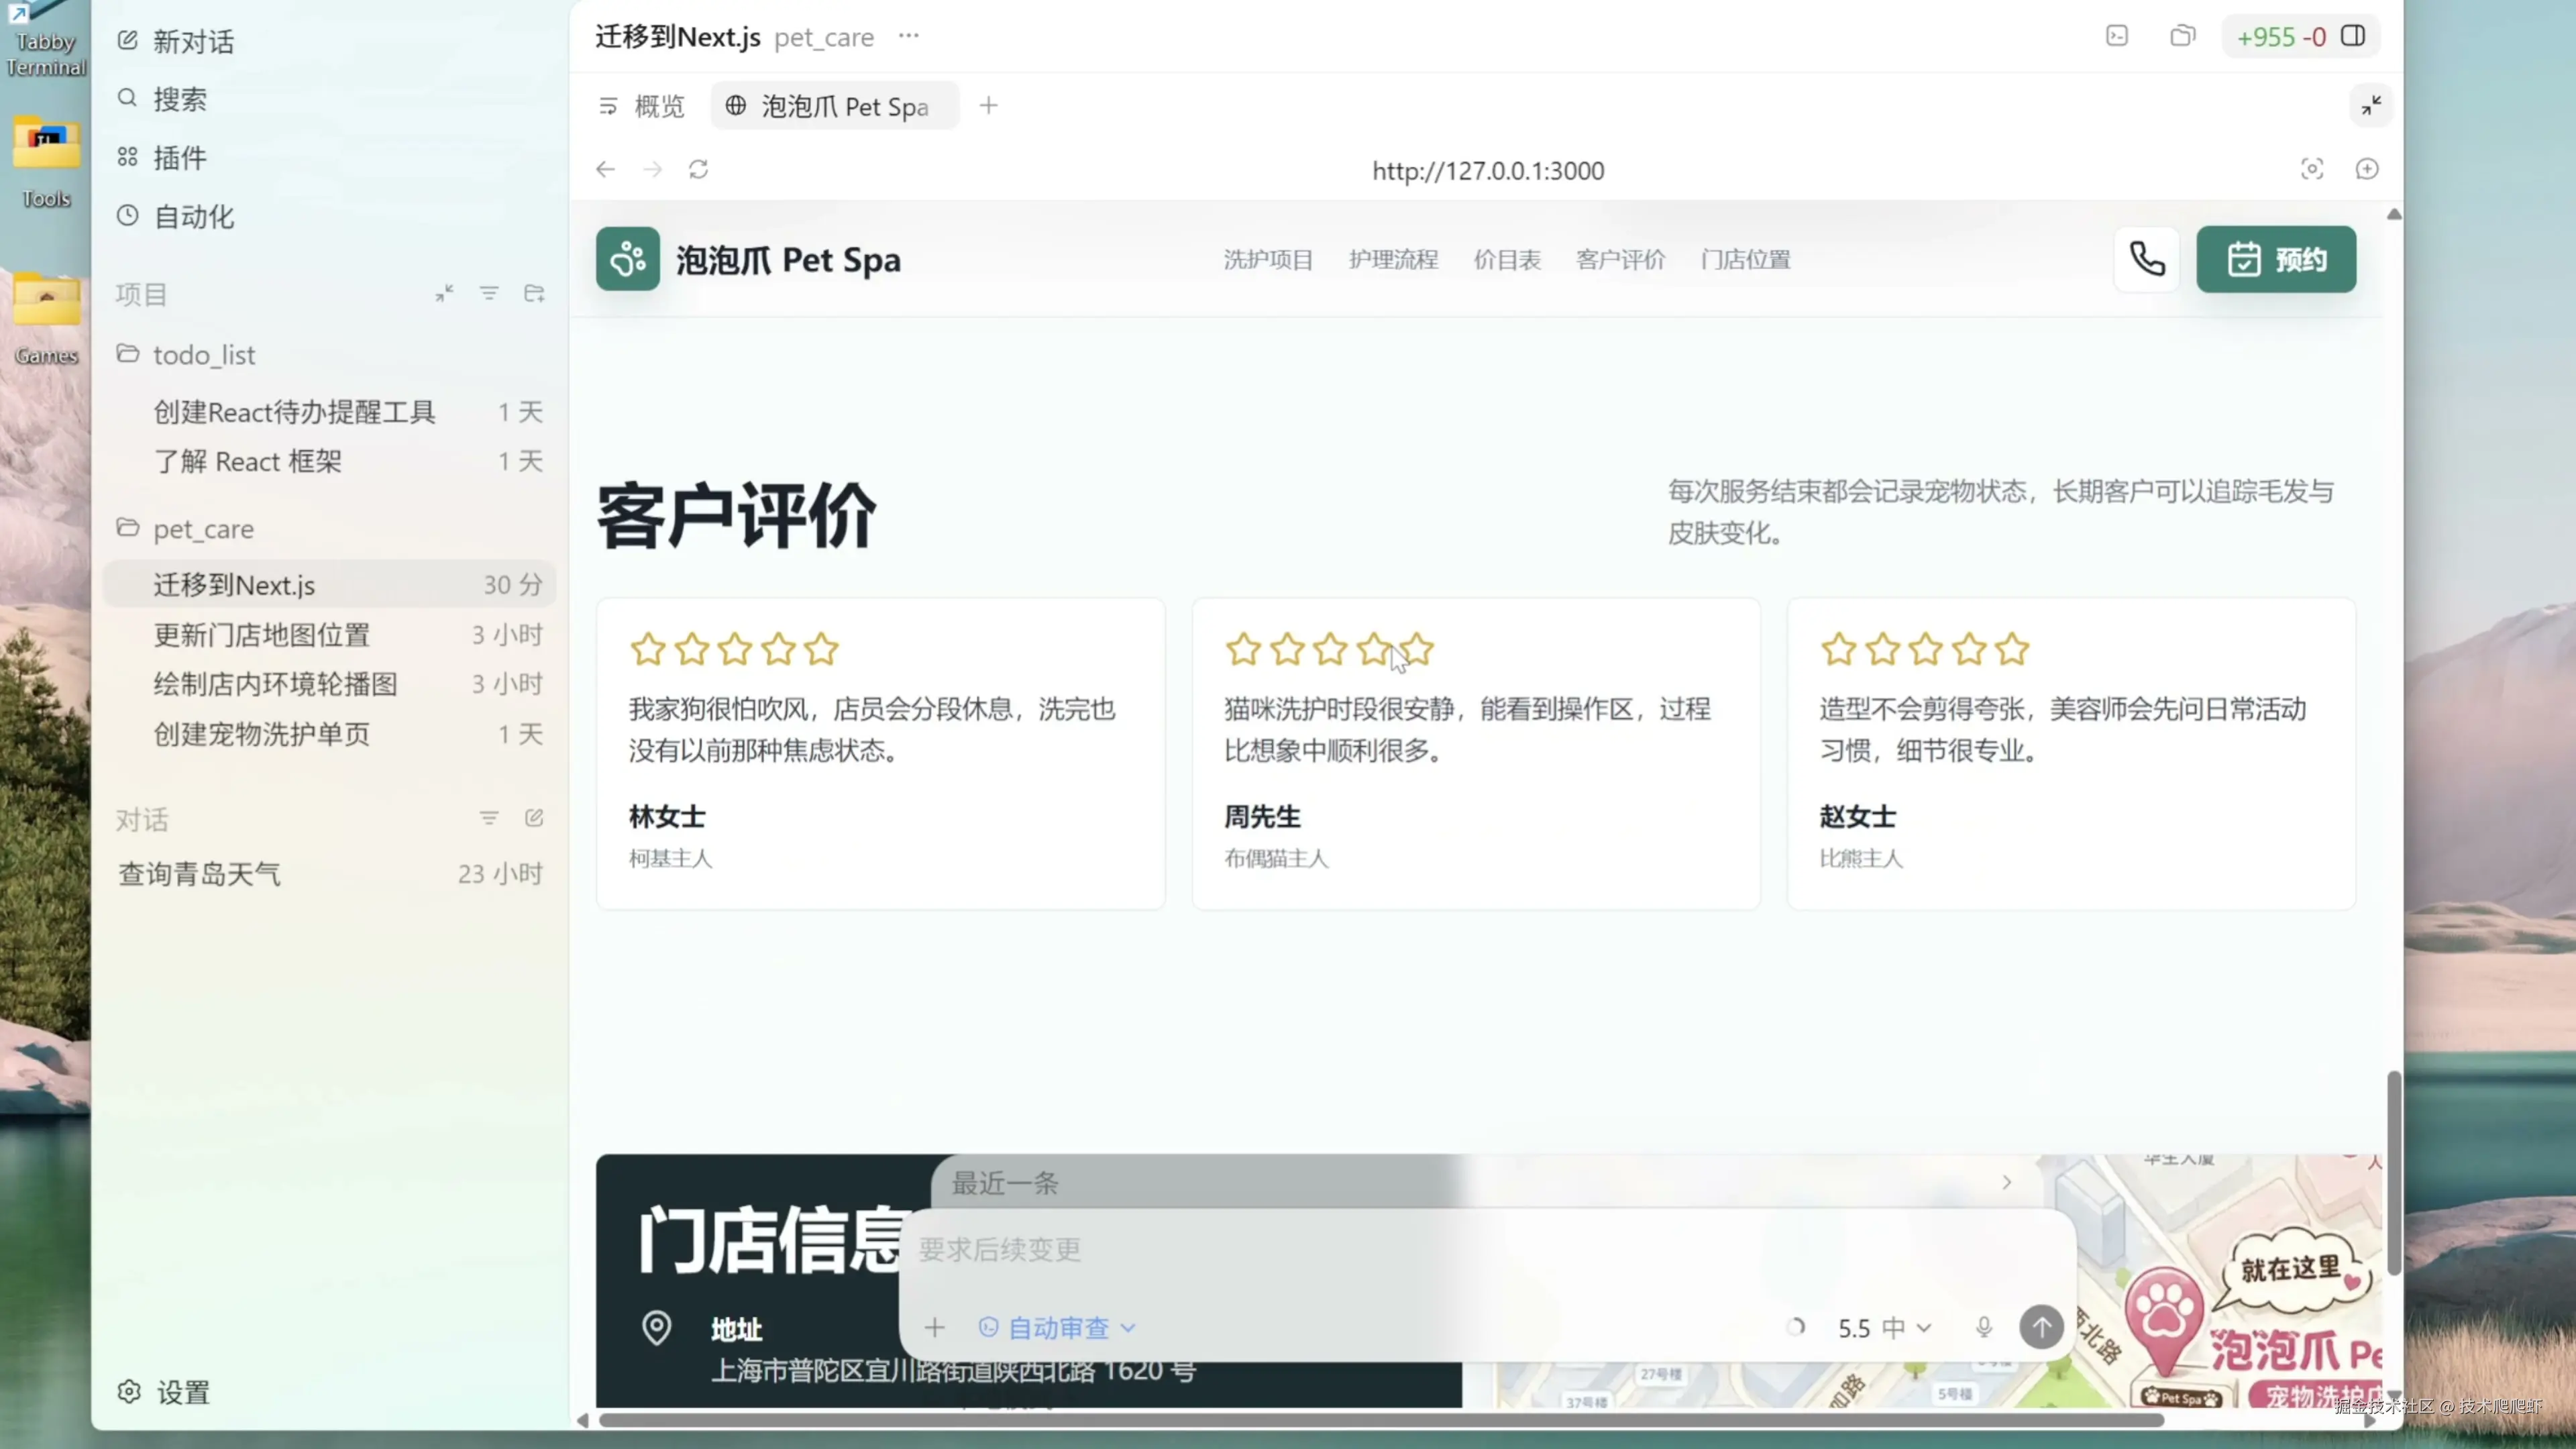Collapse all projects with the collapse icon
The width and height of the screenshot is (2576, 1449).
(x=444, y=293)
